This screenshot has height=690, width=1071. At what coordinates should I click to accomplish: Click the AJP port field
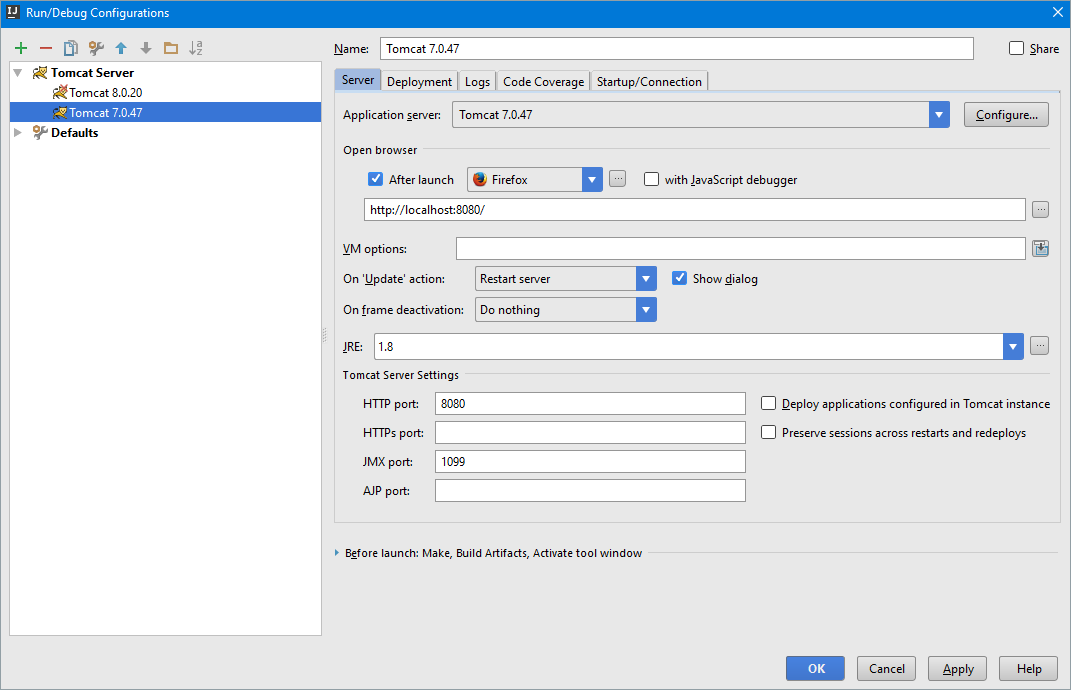pos(590,491)
